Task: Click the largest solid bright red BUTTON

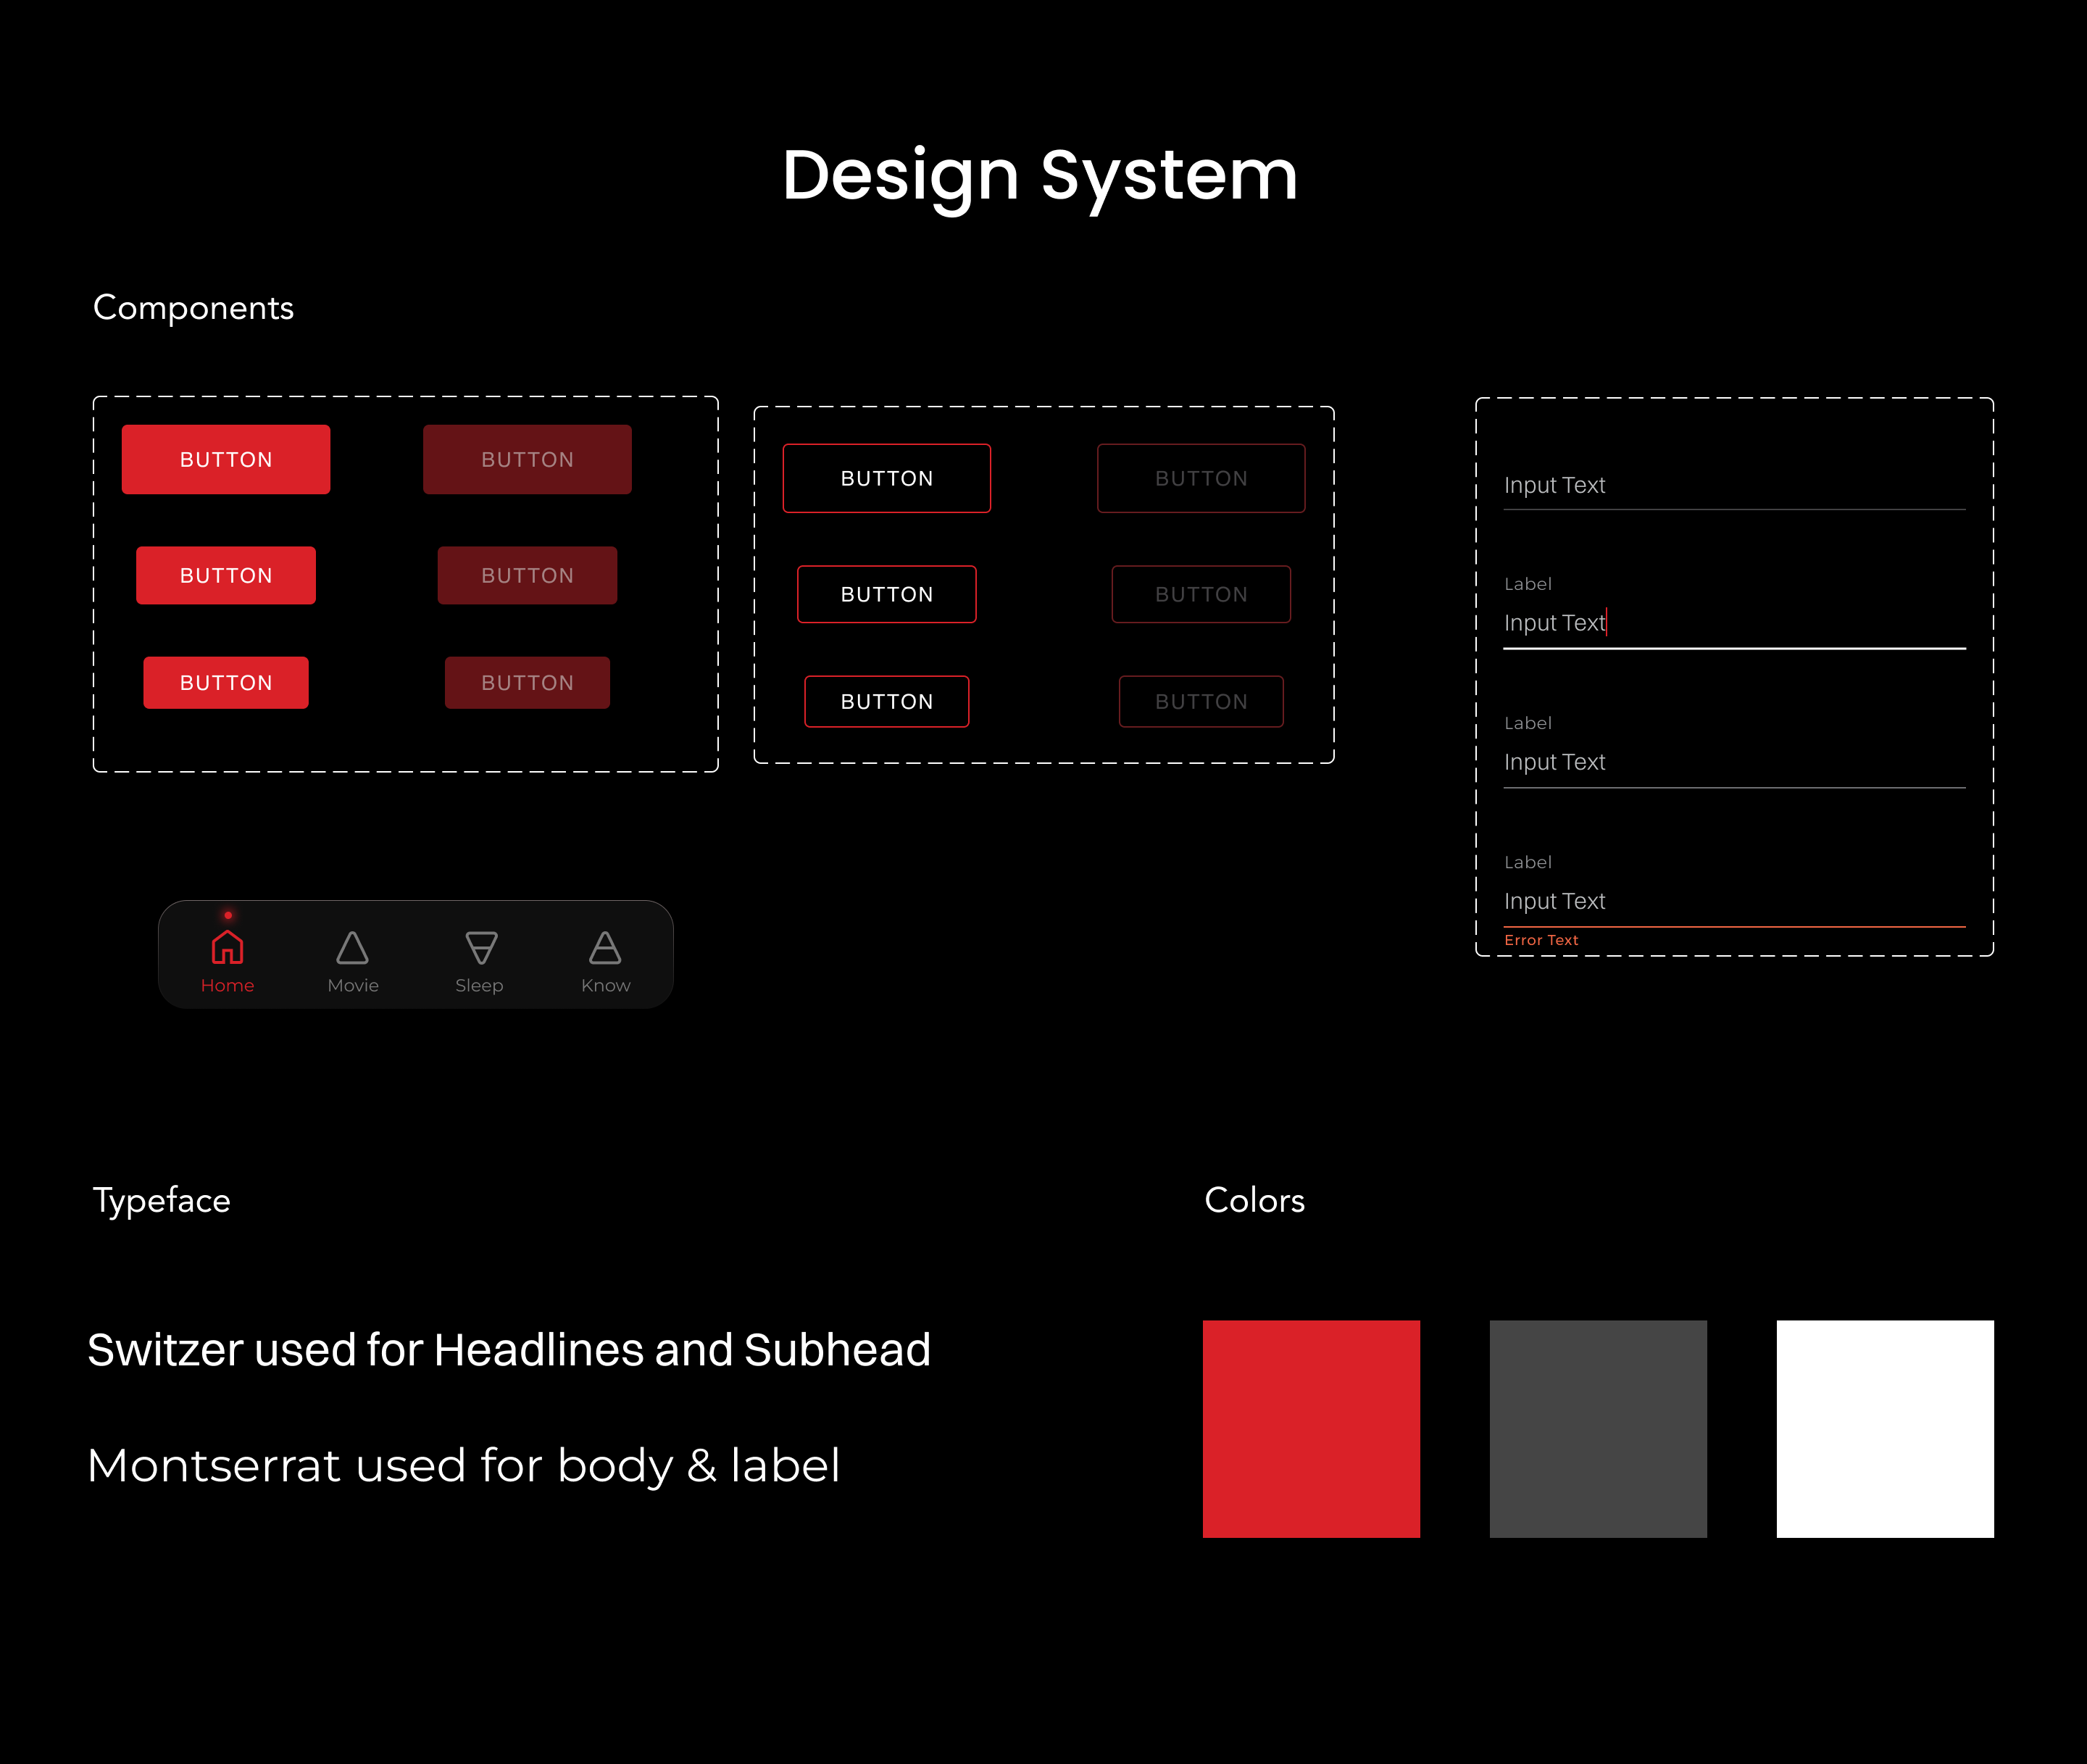Action: (x=226, y=459)
